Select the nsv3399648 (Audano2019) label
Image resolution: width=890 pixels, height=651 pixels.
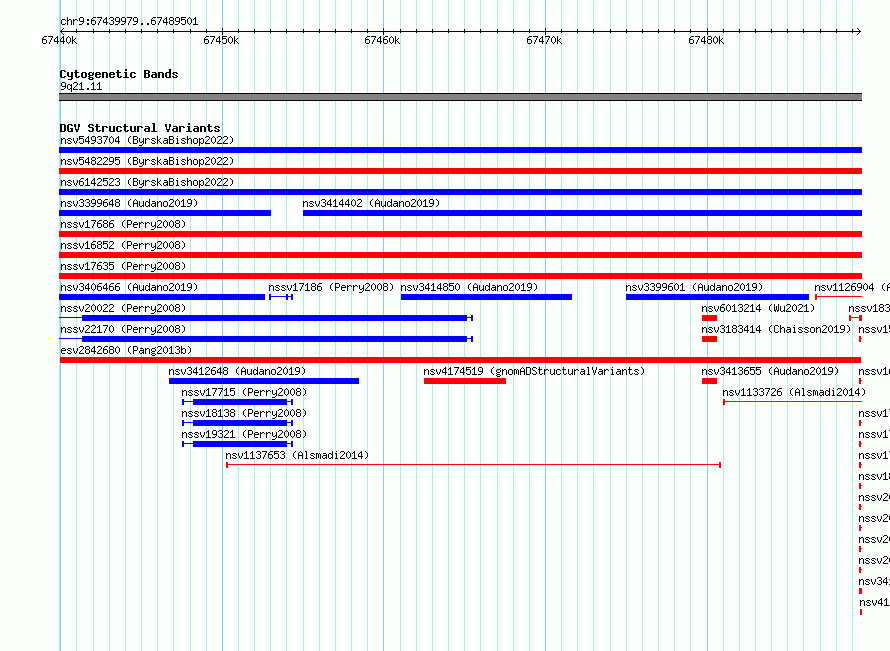click(129, 203)
